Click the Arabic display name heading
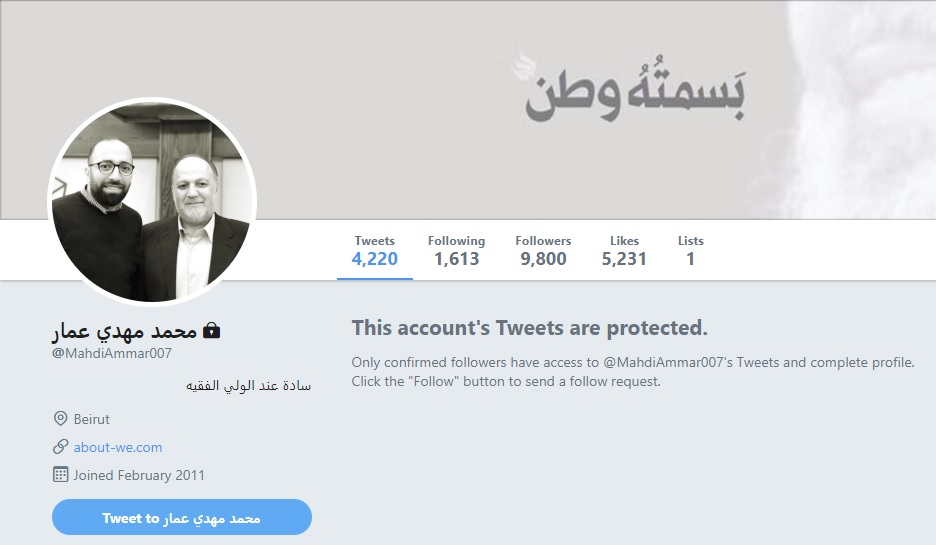 tap(124, 331)
